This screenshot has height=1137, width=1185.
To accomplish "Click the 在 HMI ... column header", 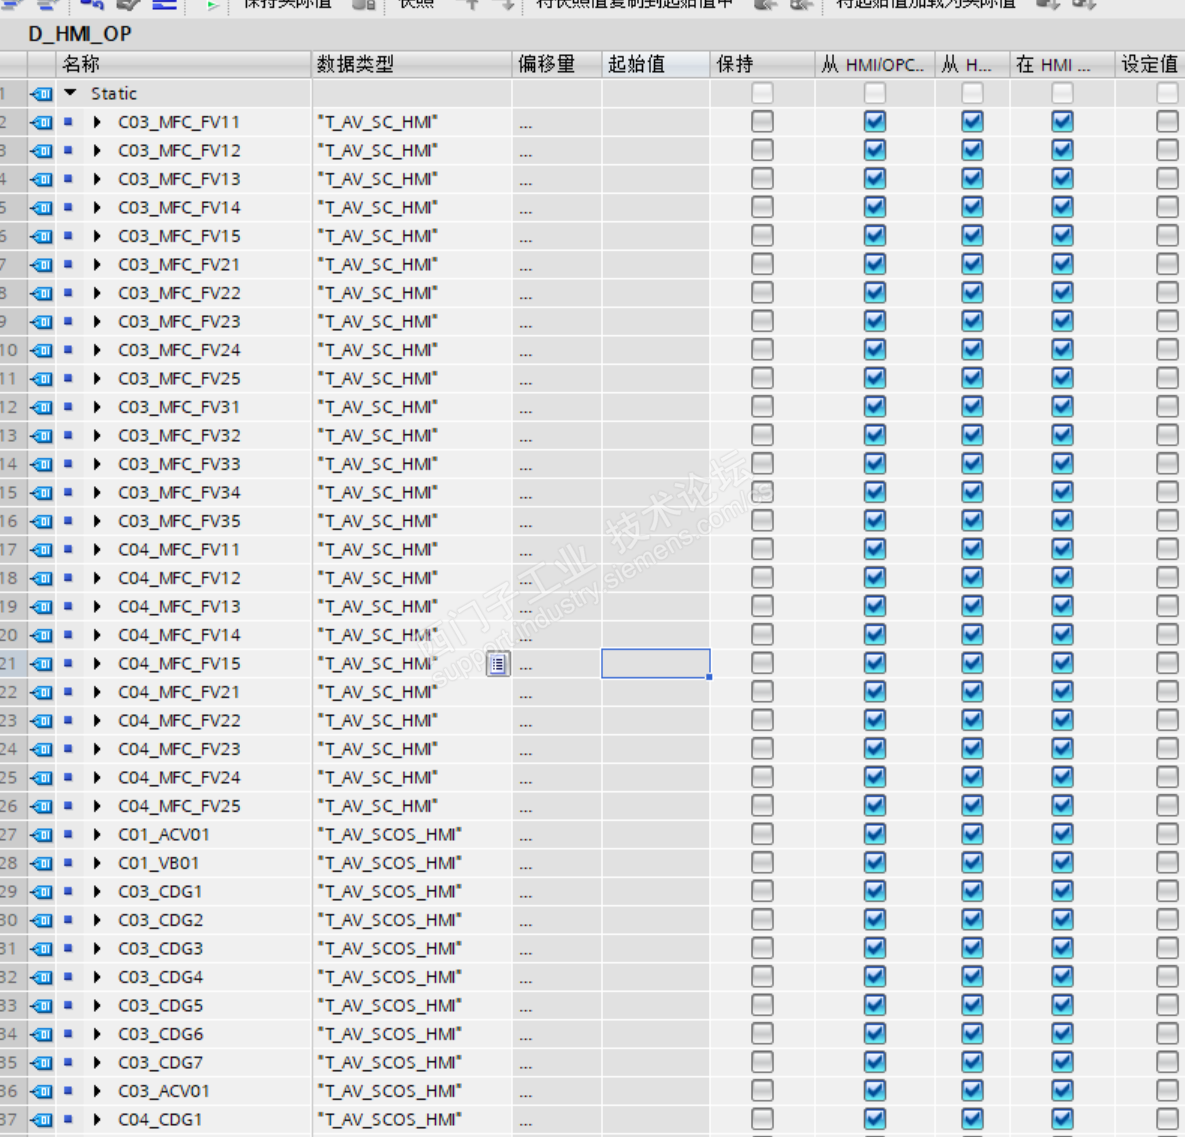I will (x=1063, y=64).
